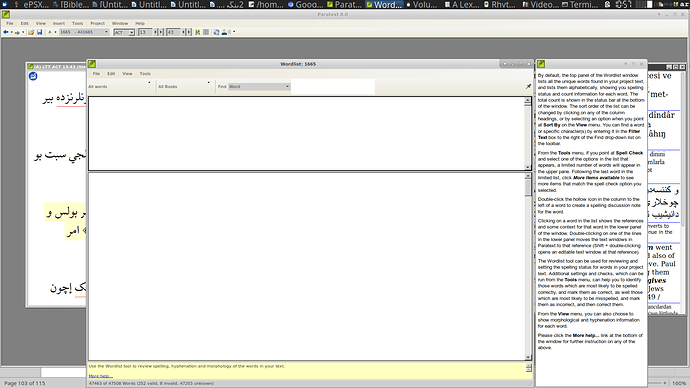This screenshot has height=388, width=690.
Task: Click the user profile icon in toolbar
Action: click(225, 32)
